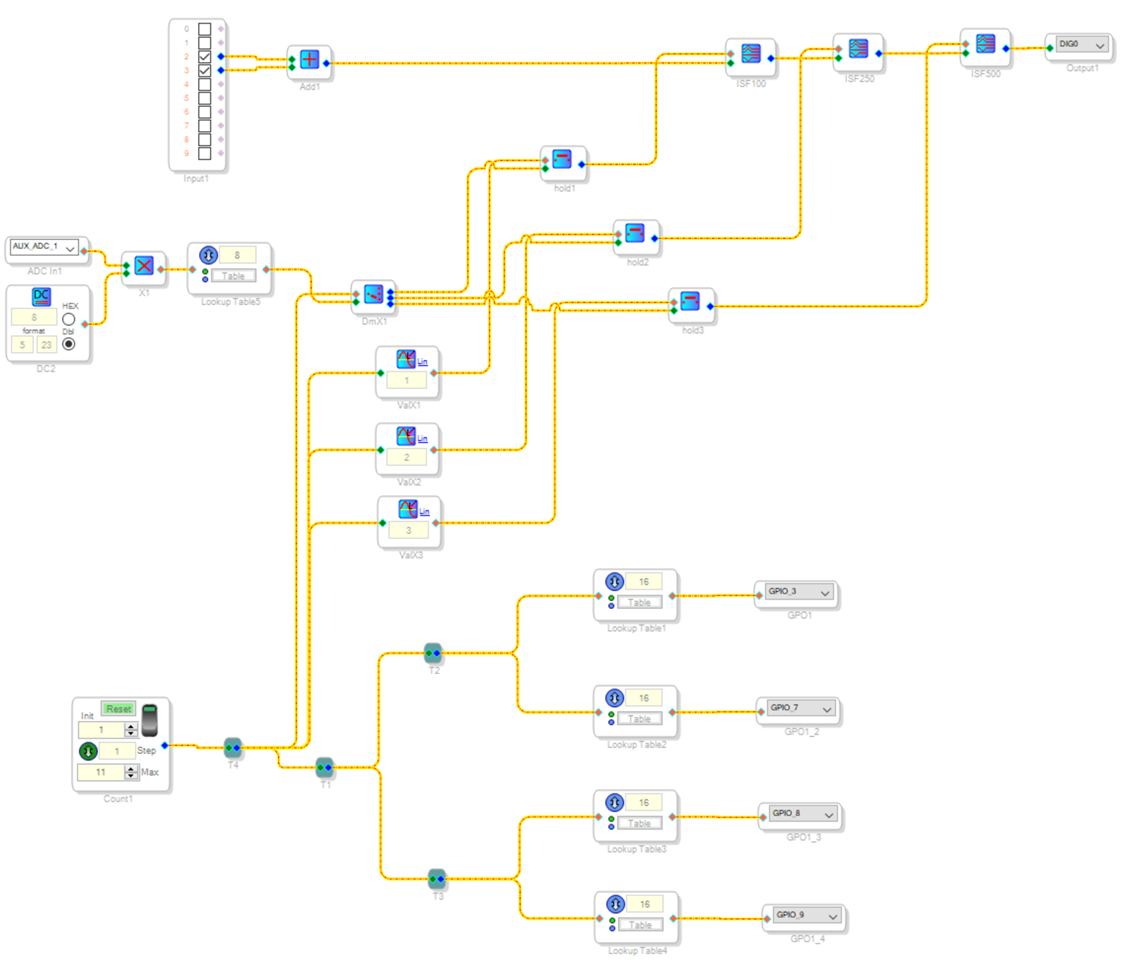Image resolution: width=1123 pixels, height=960 pixels.
Task: Select the ISF250 filter block icon
Action: pos(858,48)
